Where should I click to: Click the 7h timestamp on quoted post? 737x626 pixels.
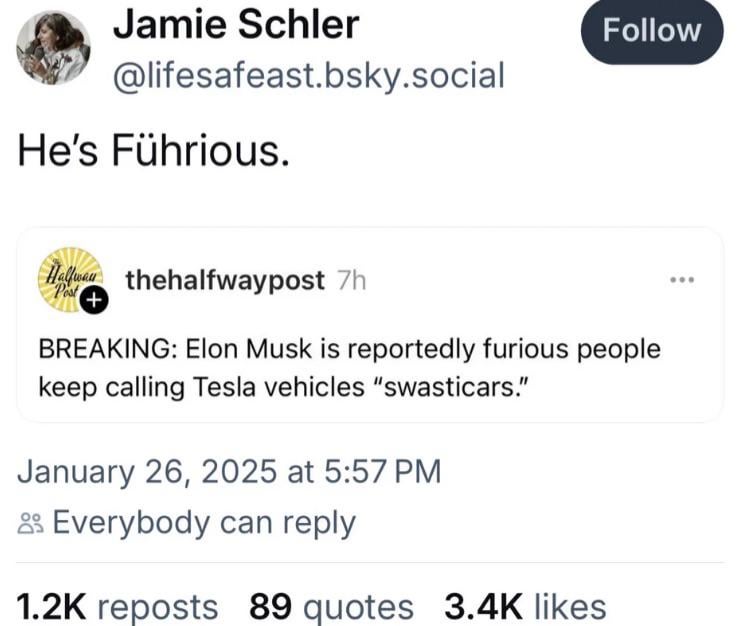pyautogui.click(x=352, y=281)
